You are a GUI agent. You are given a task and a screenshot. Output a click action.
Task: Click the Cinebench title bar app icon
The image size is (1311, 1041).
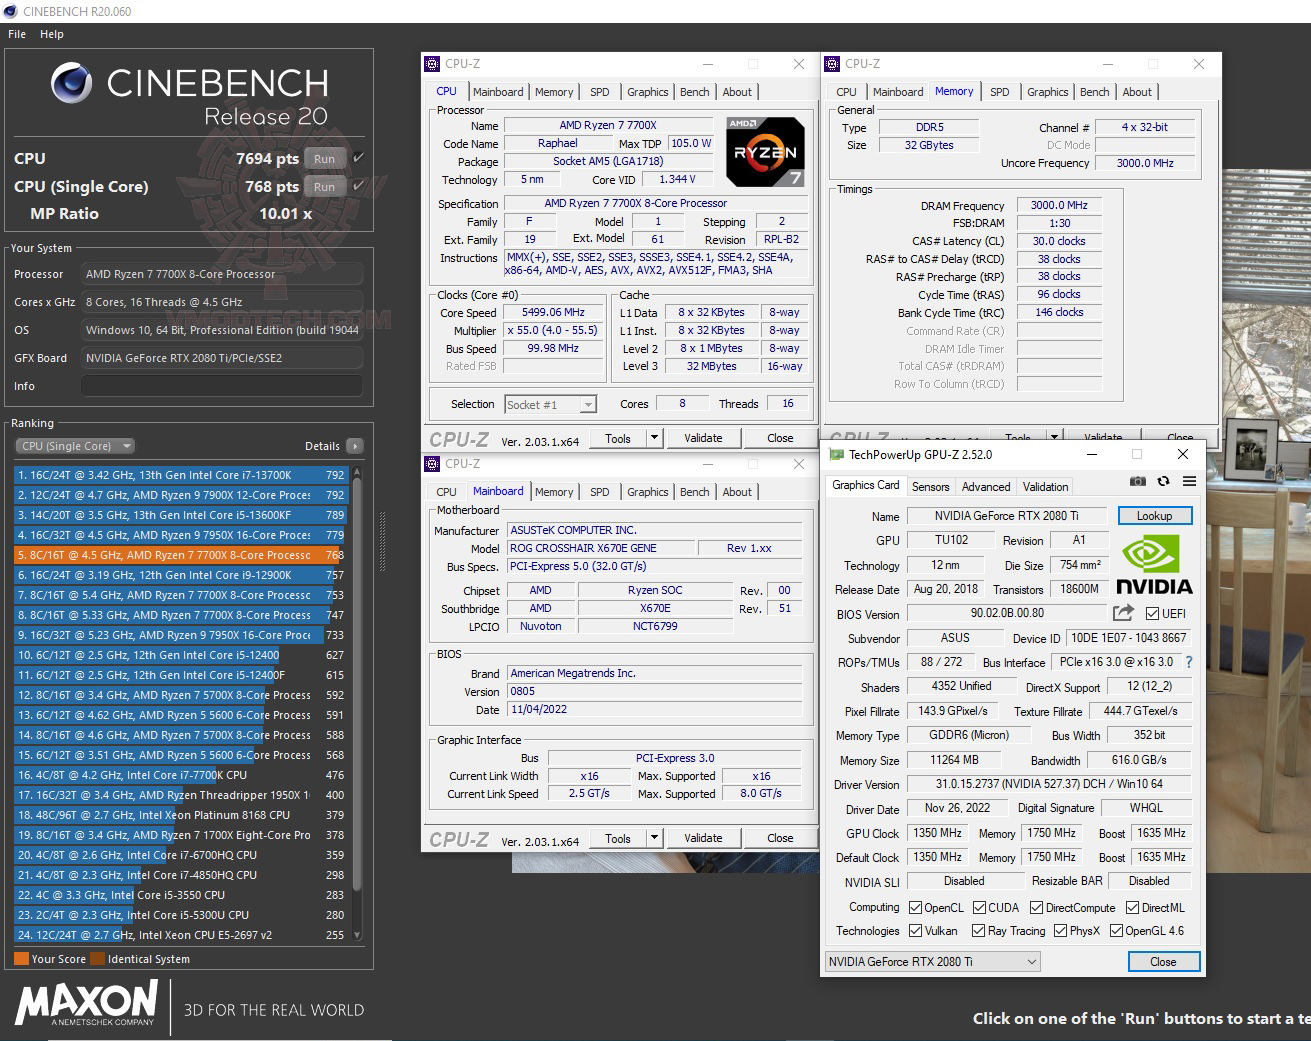(x=10, y=11)
